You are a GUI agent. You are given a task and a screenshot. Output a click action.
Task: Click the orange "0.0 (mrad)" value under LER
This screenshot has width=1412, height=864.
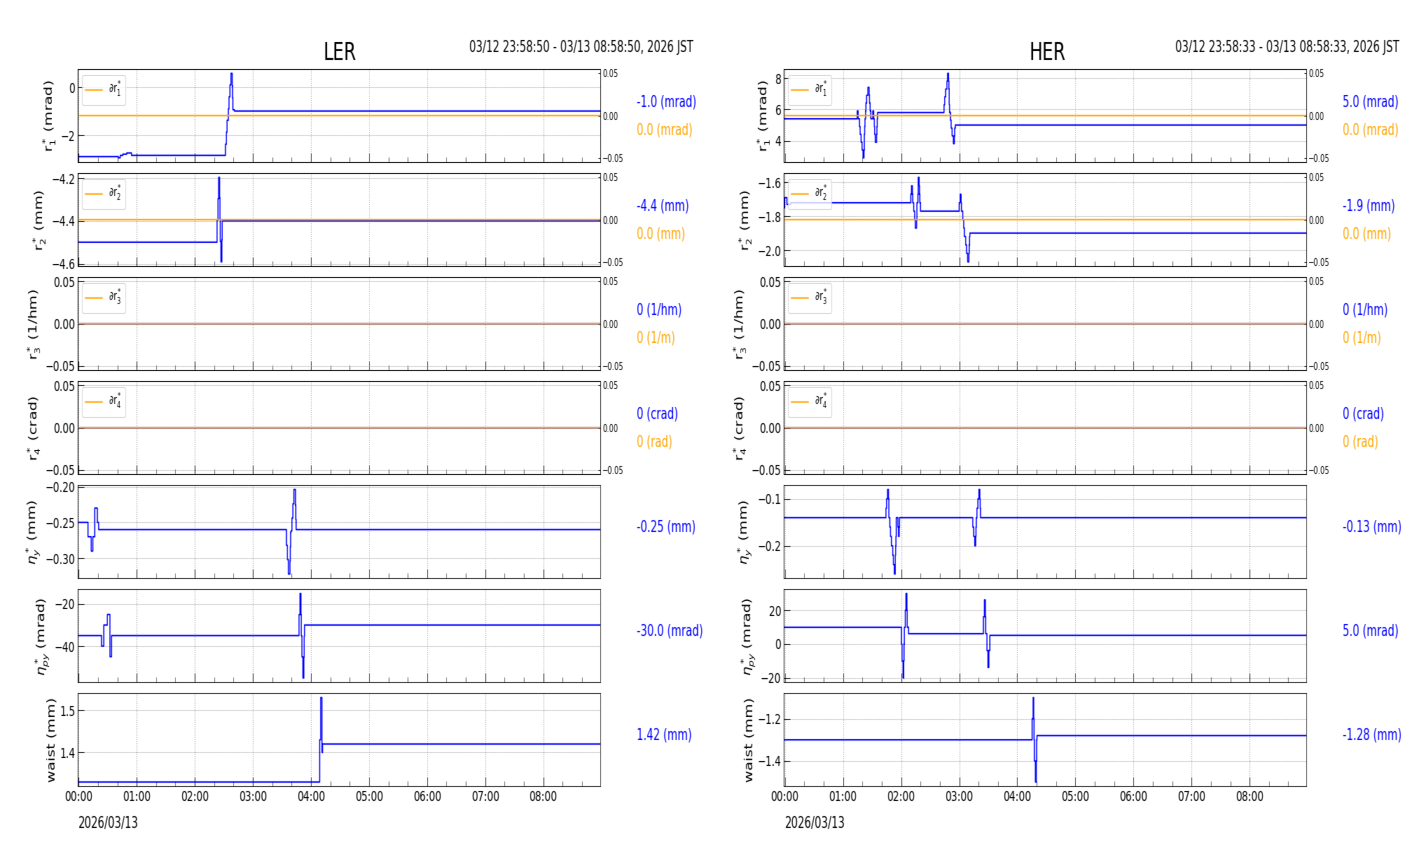pyautogui.click(x=664, y=130)
